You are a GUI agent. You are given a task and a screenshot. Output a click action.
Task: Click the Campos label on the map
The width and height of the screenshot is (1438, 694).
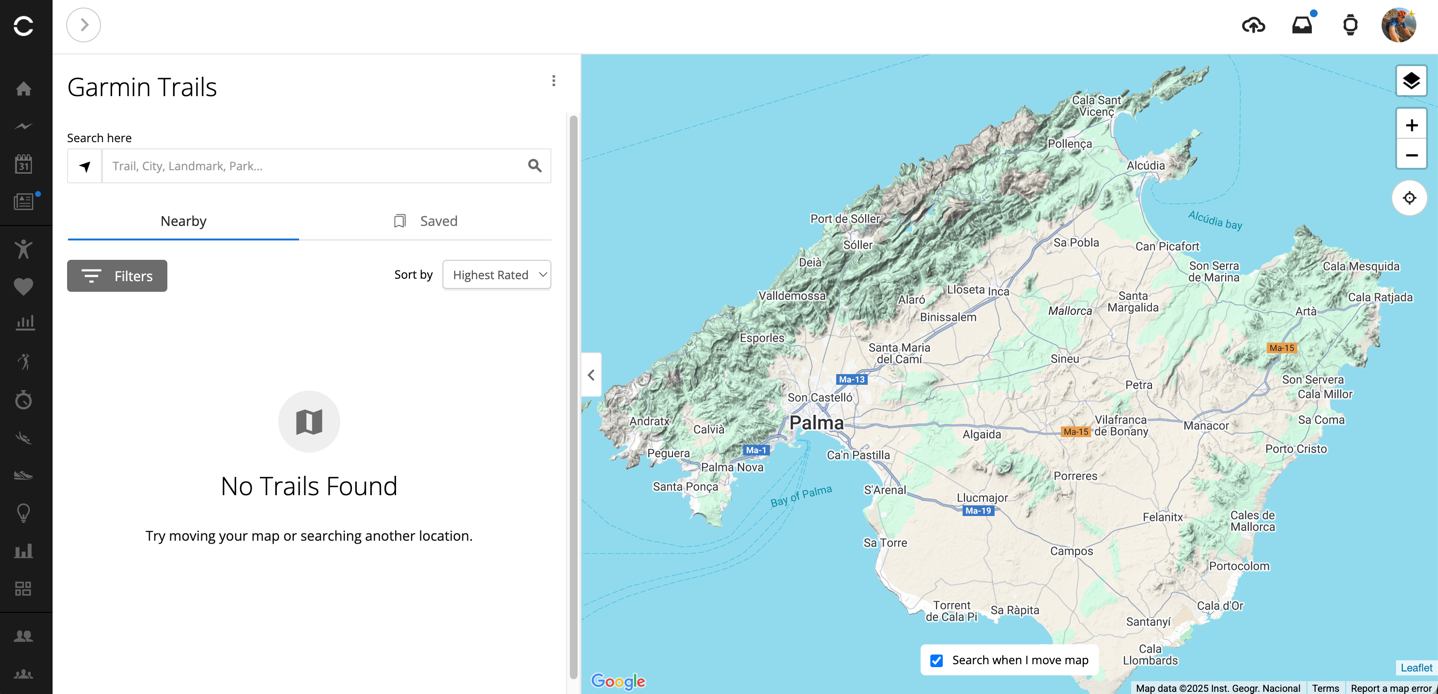(1071, 552)
